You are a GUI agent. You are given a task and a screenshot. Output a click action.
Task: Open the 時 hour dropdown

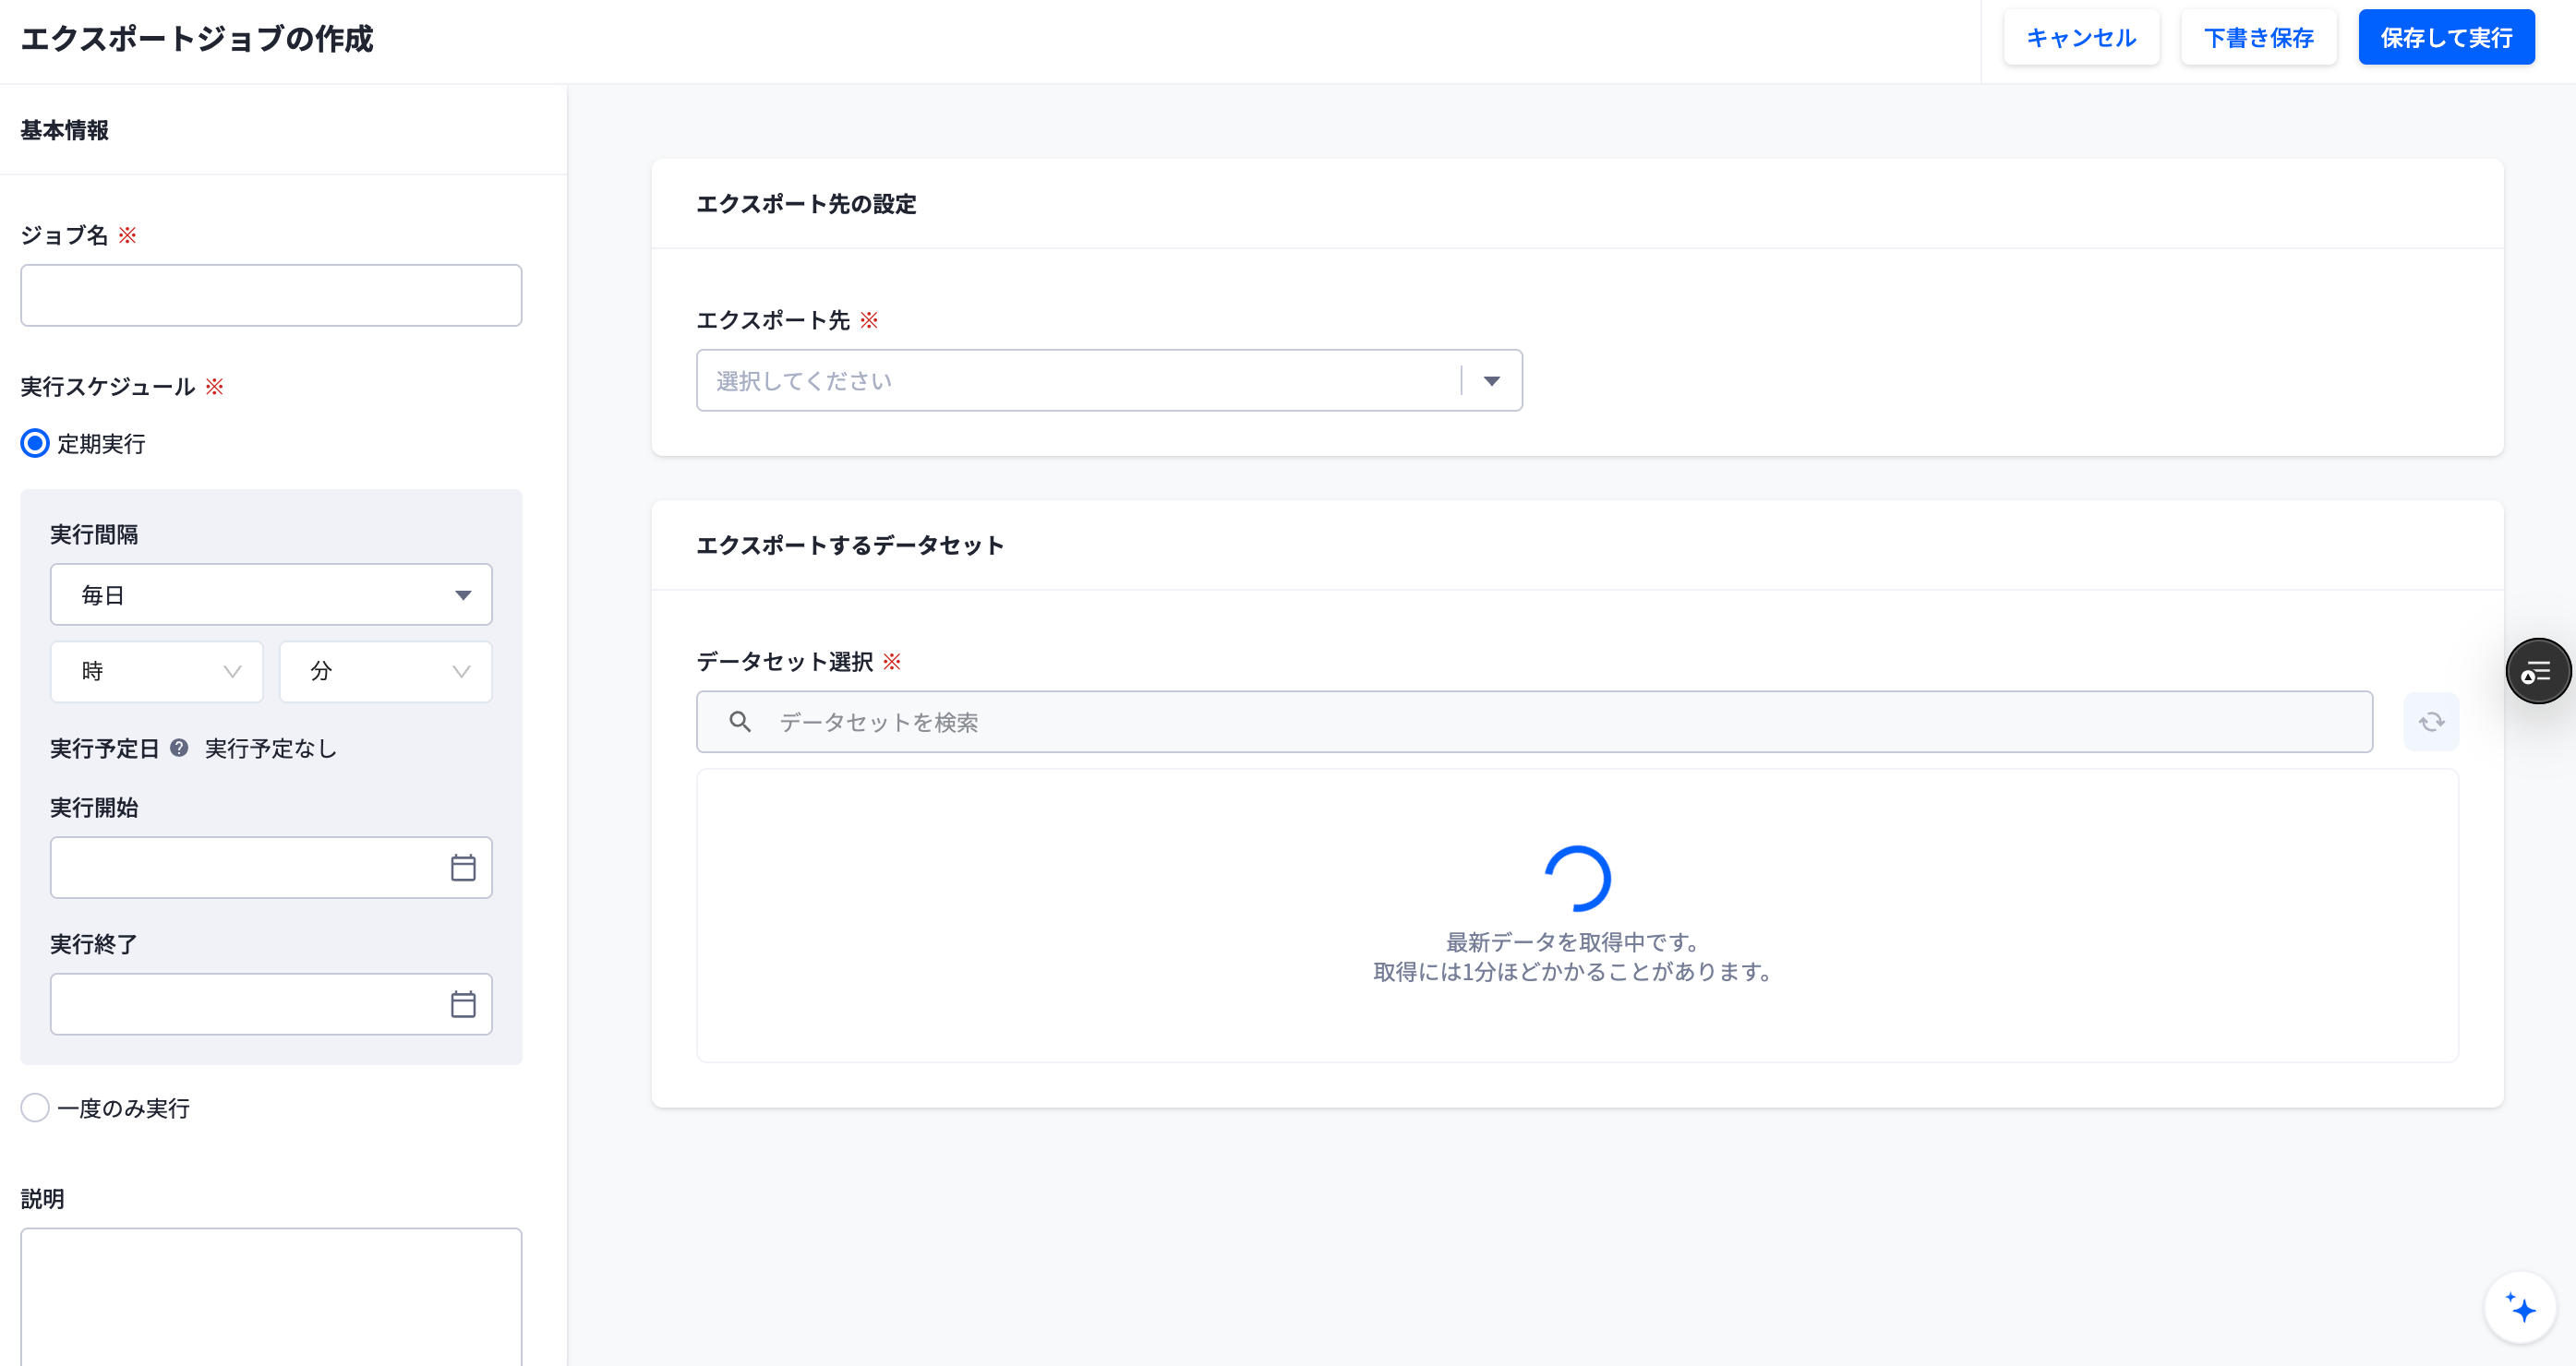pos(157,671)
